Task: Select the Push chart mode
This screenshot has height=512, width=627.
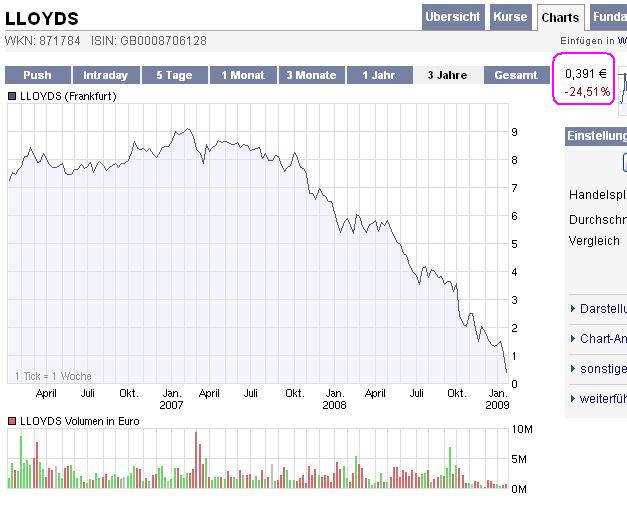Action: click(38, 75)
